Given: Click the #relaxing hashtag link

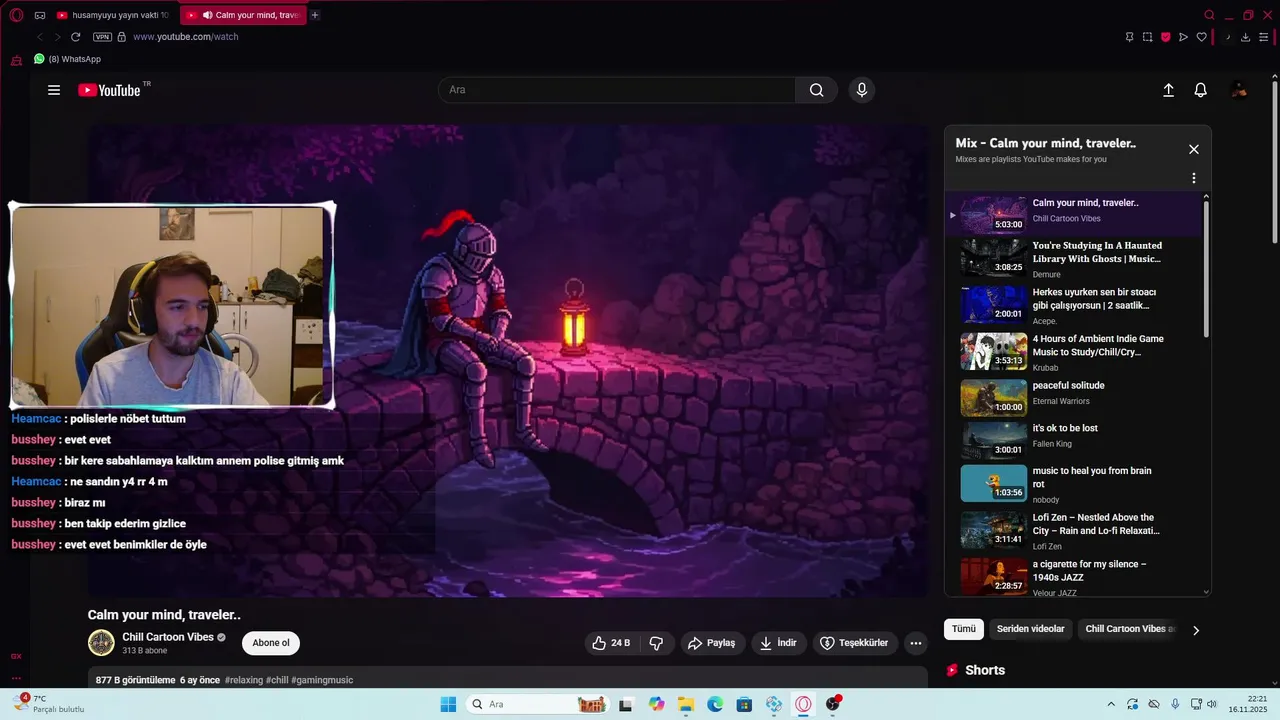Looking at the screenshot, I should 243,680.
